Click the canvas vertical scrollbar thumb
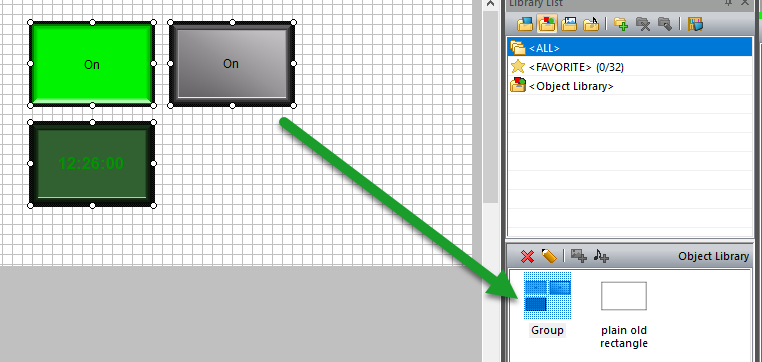Viewport: 762px width, 362px height. click(491, 107)
